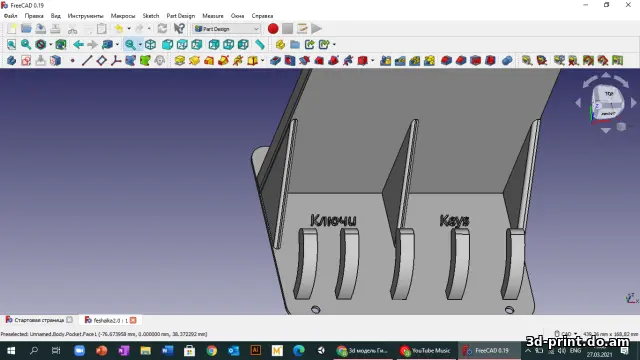Click the navigation cube down arrow
Viewport: 640px width, 360px height.
tap(606, 131)
